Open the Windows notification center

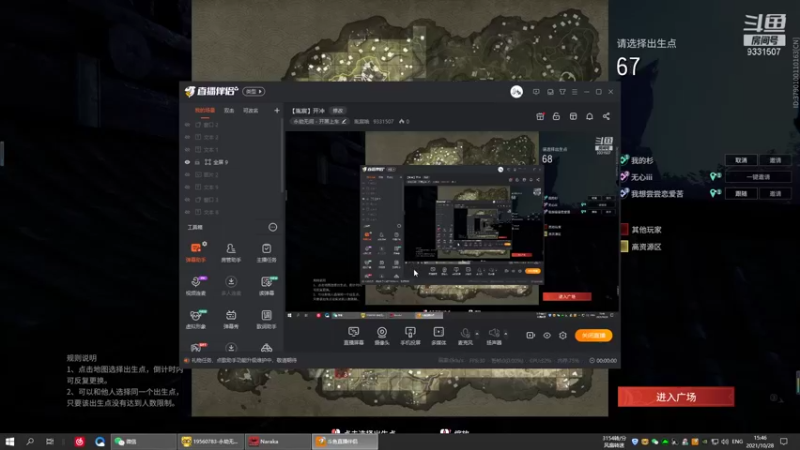[784, 441]
